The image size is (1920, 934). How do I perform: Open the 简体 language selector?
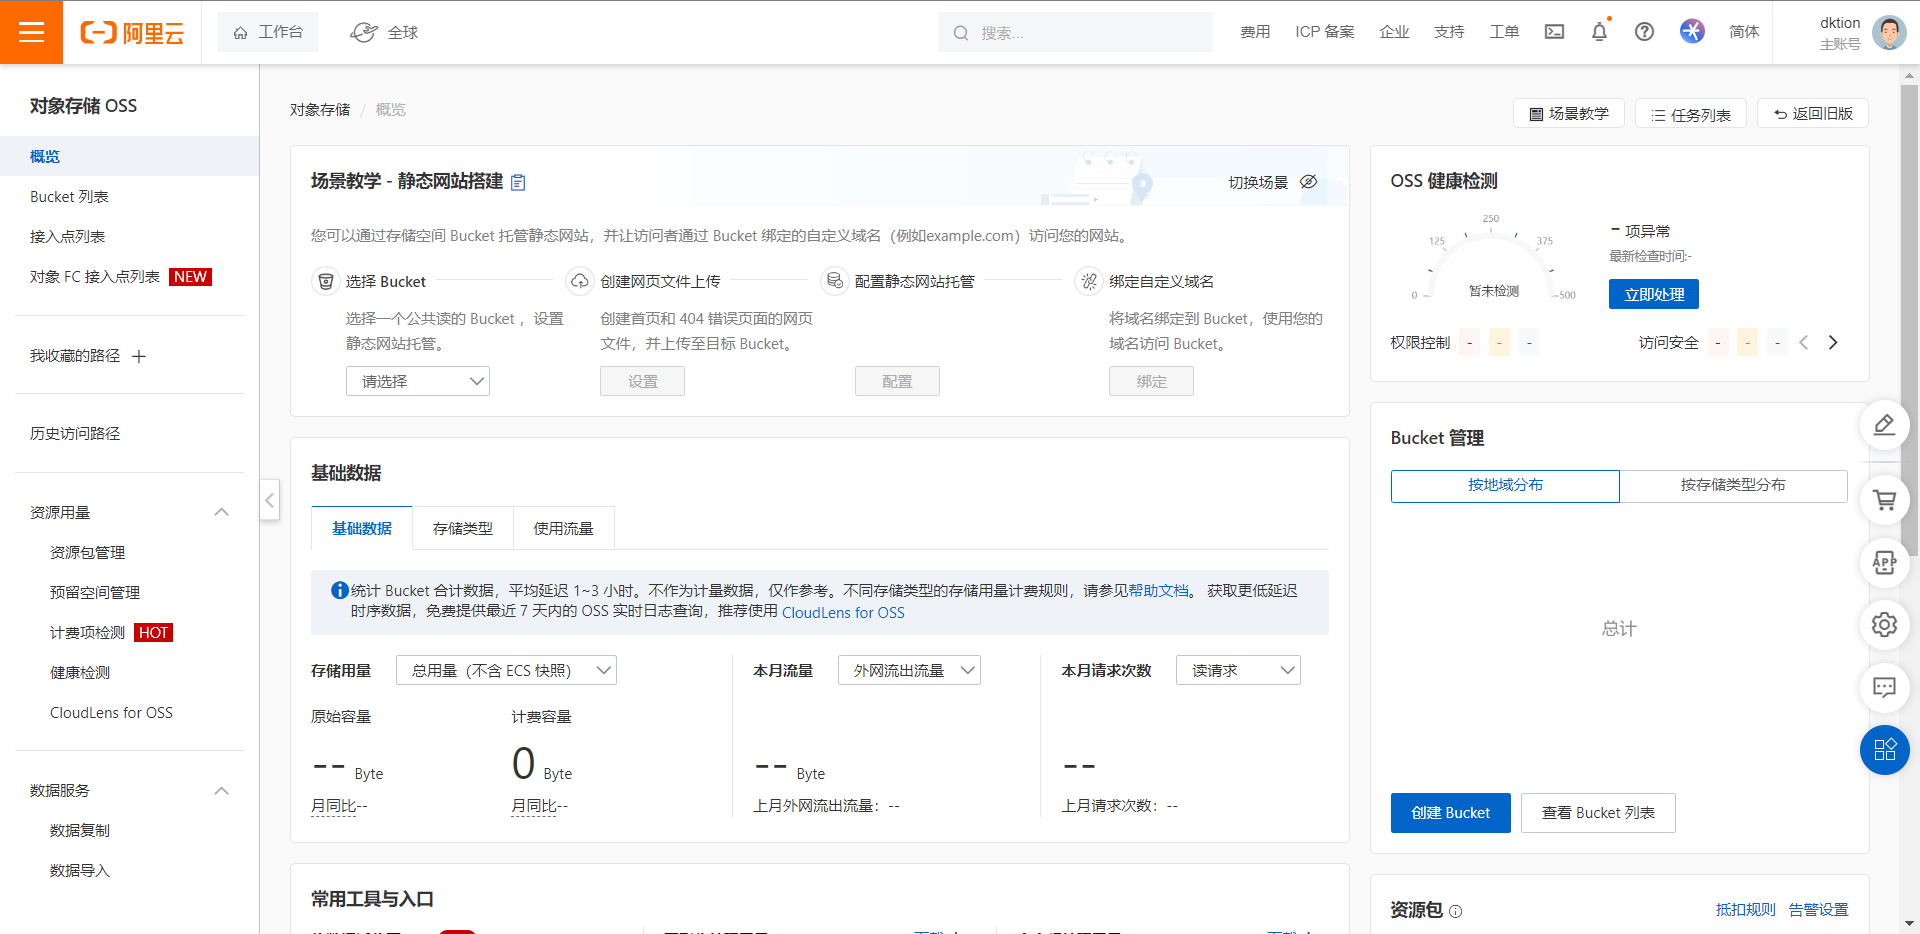[1744, 32]
